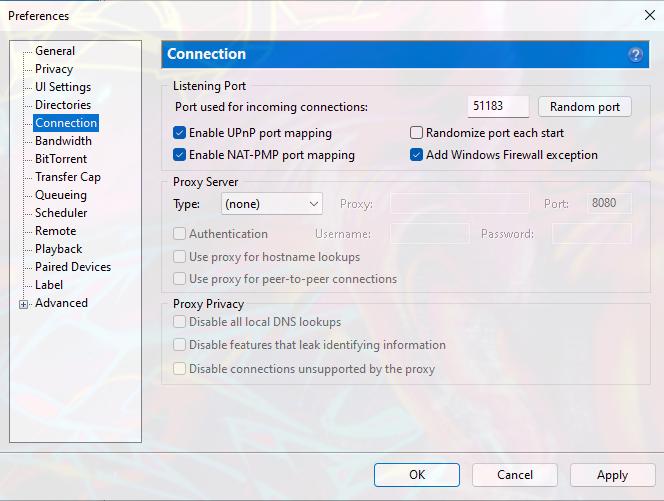Click the 'Proxy Server' group title
The image size is (664, 501).
pos(205,182)
